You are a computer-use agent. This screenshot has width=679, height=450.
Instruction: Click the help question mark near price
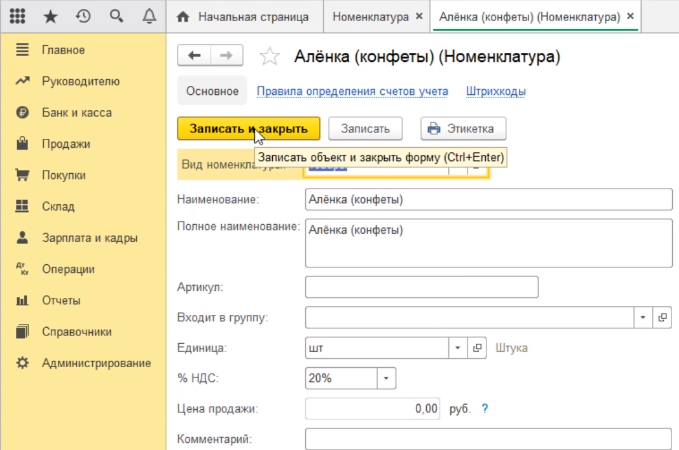[485, 408]
